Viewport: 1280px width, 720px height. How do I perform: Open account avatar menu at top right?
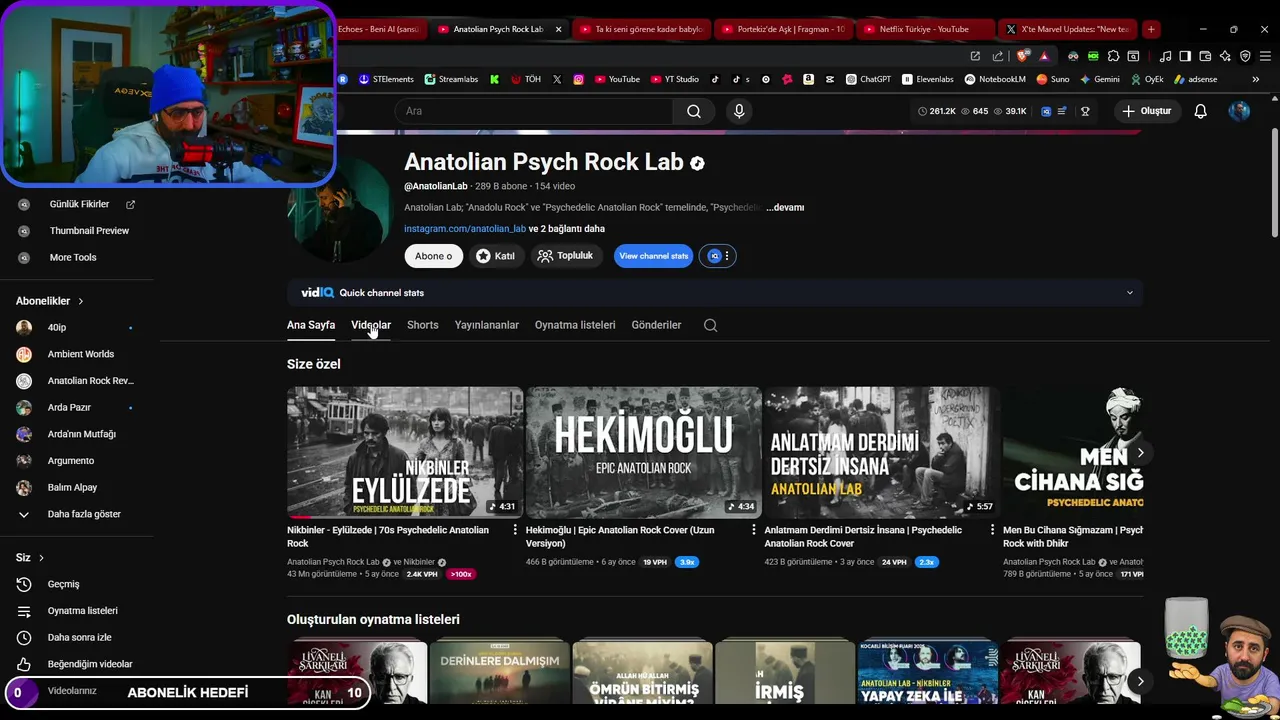[x=1239, y=111]
